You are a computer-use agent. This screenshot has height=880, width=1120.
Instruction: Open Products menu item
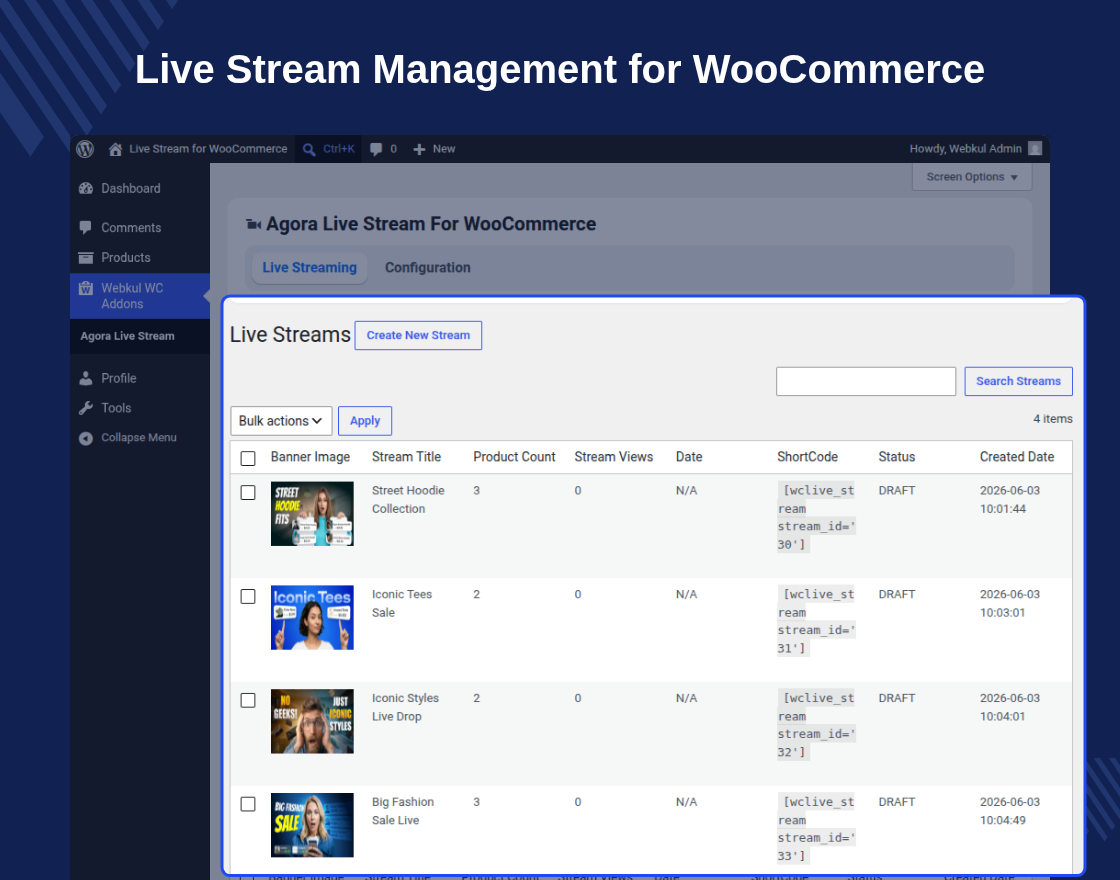140,258
